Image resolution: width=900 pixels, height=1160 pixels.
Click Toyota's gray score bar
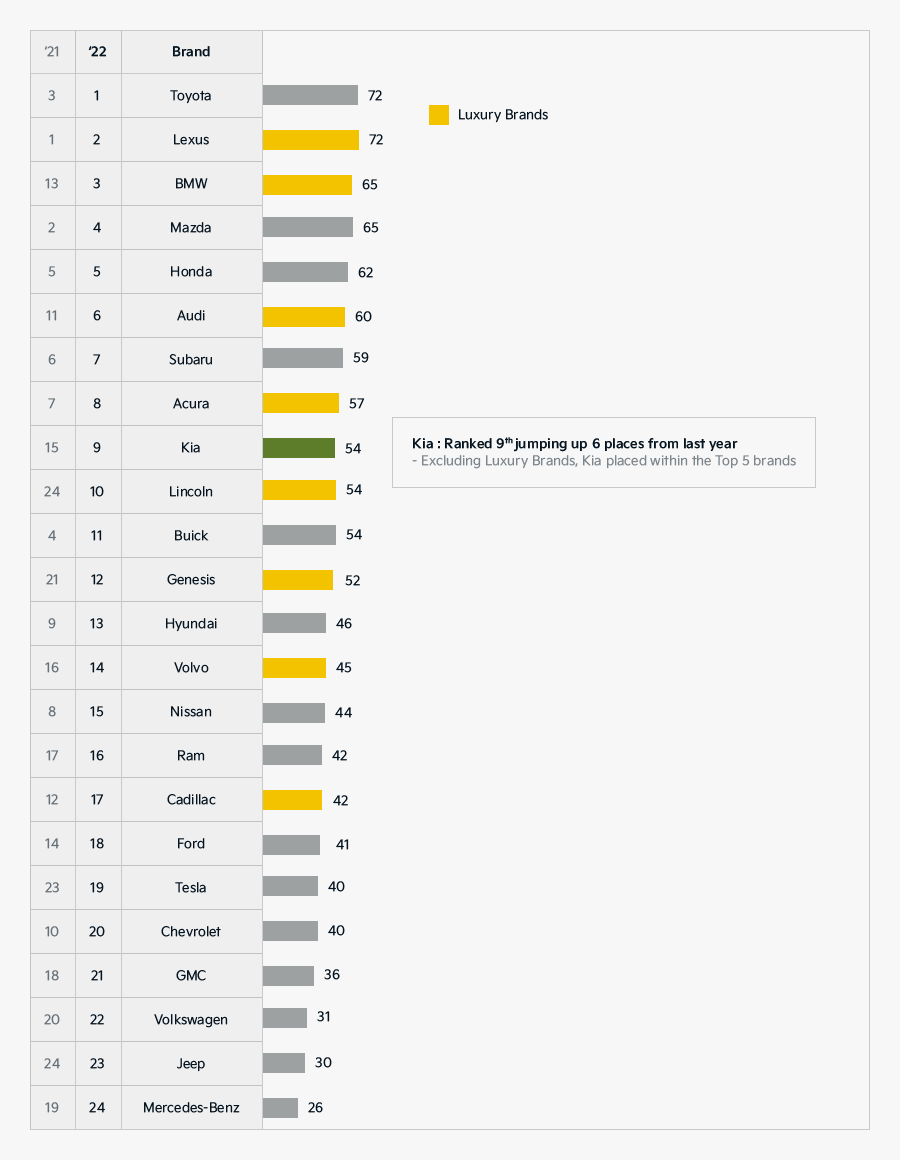pos(311,95)
